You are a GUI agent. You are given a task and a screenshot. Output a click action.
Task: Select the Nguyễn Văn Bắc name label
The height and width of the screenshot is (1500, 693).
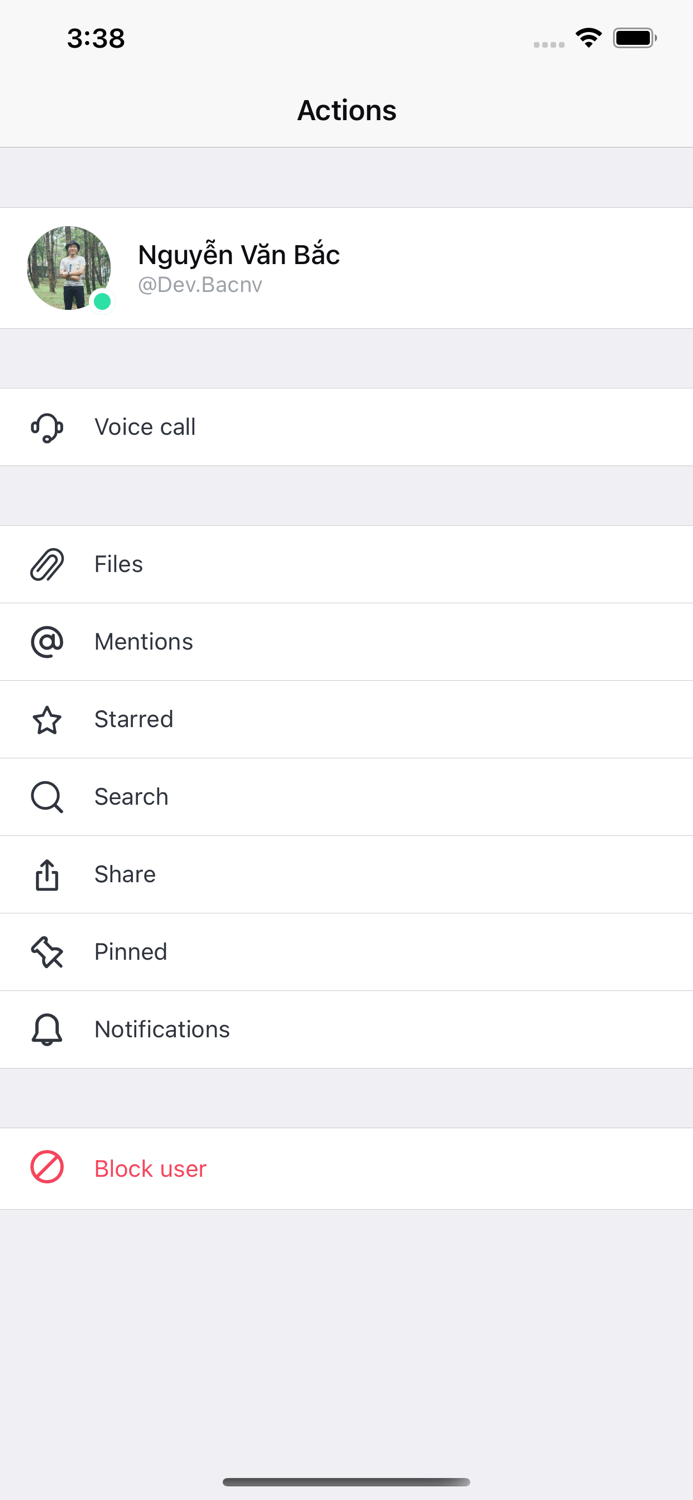239,254
